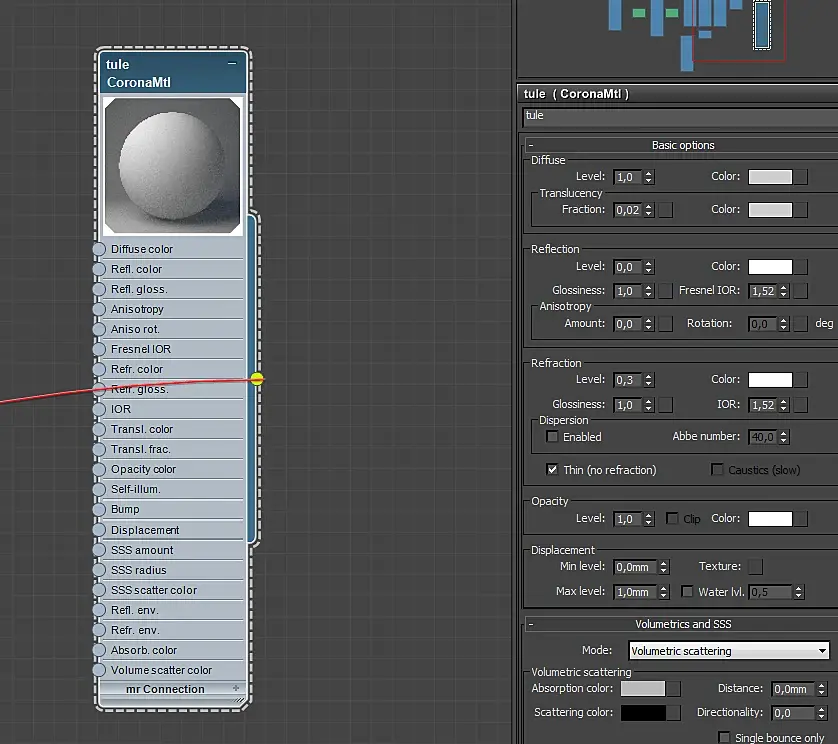Collapse the Volumetrics and SSS rollout
Screen dimensions: 838x744
point(531,624)
